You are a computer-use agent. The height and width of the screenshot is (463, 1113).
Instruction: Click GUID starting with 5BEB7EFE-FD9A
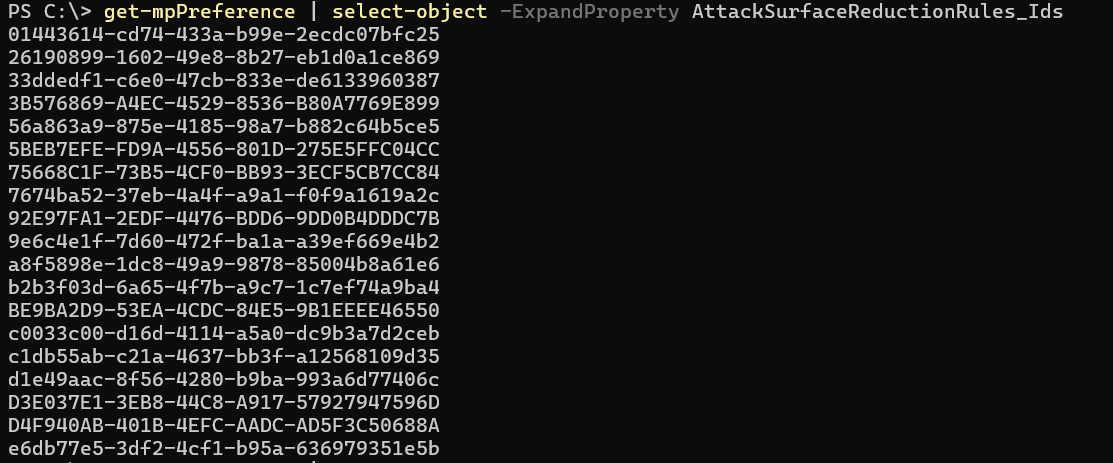coord(224,149)
